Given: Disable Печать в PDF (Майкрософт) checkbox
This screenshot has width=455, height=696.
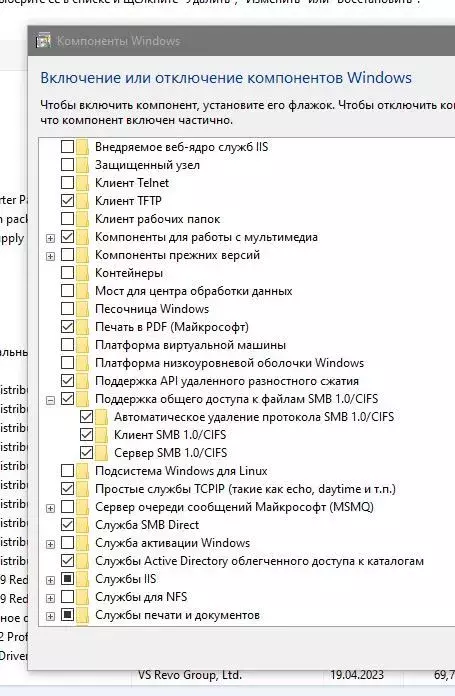Looking at the screenshot, I should click(67, 327).
